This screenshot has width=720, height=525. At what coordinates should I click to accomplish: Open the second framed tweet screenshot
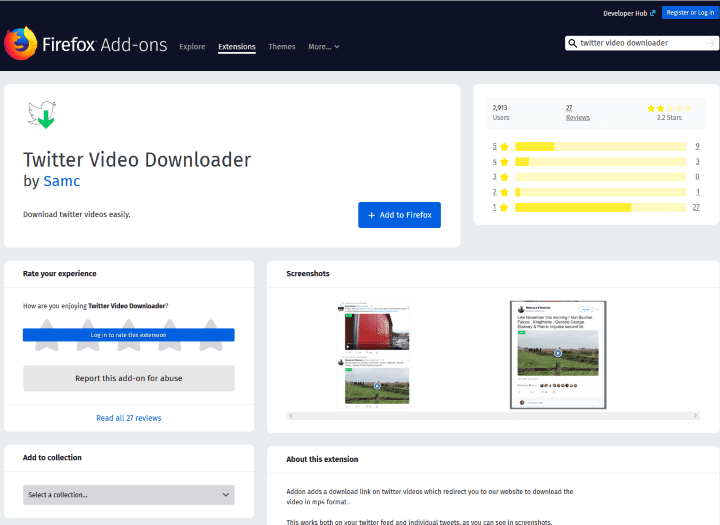pos(558,355)
